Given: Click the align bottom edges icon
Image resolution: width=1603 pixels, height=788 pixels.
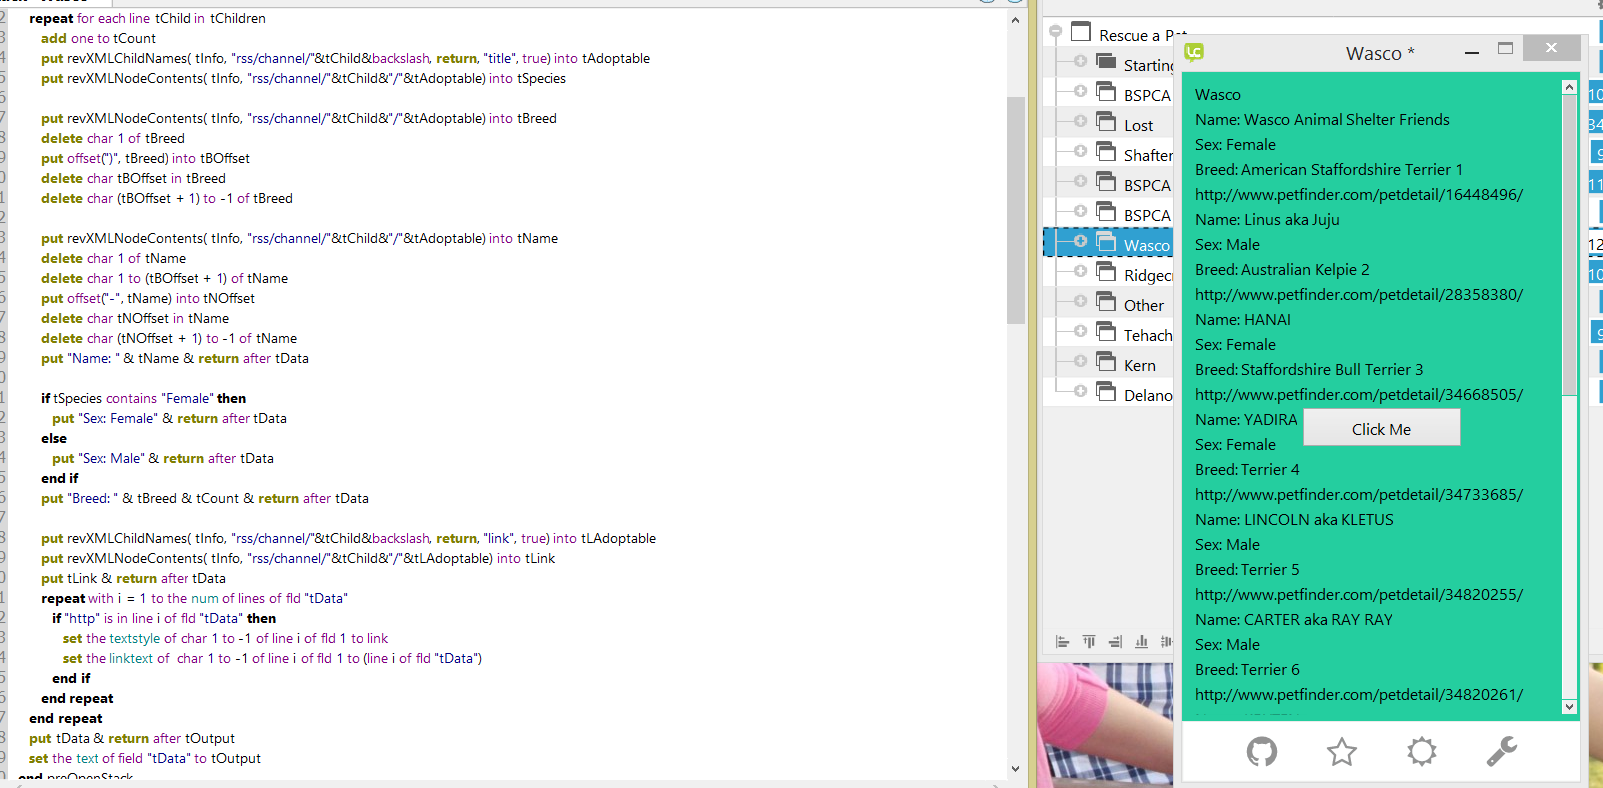Looking at the screenshot, I should pos(1141,642).
